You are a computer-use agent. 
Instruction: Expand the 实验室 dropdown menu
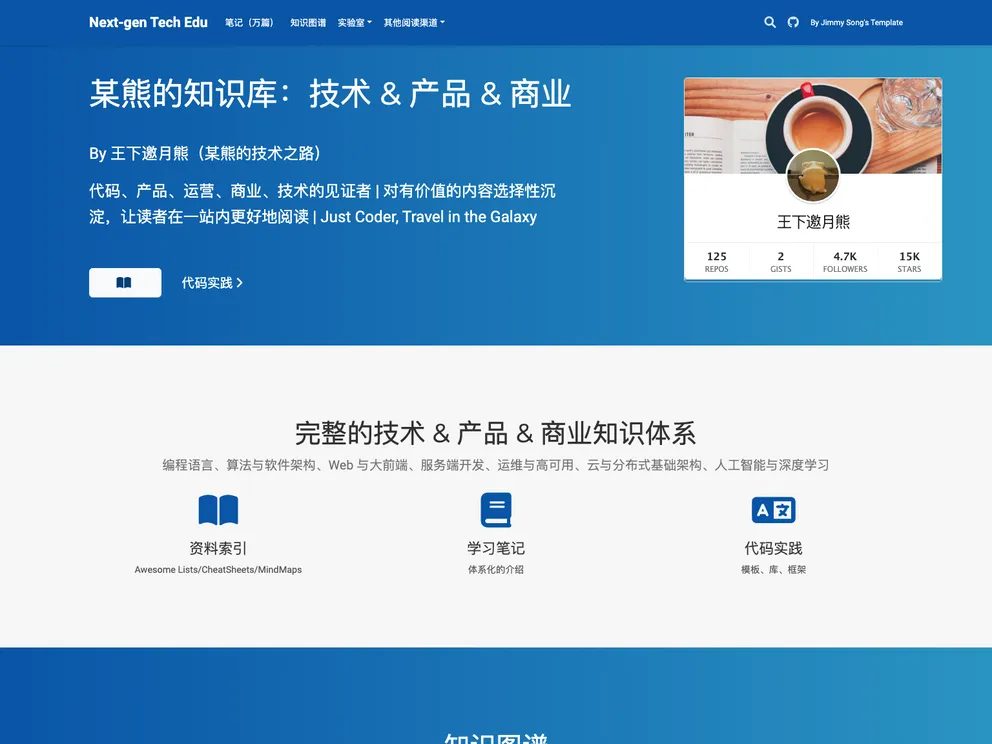pos(354,22)
